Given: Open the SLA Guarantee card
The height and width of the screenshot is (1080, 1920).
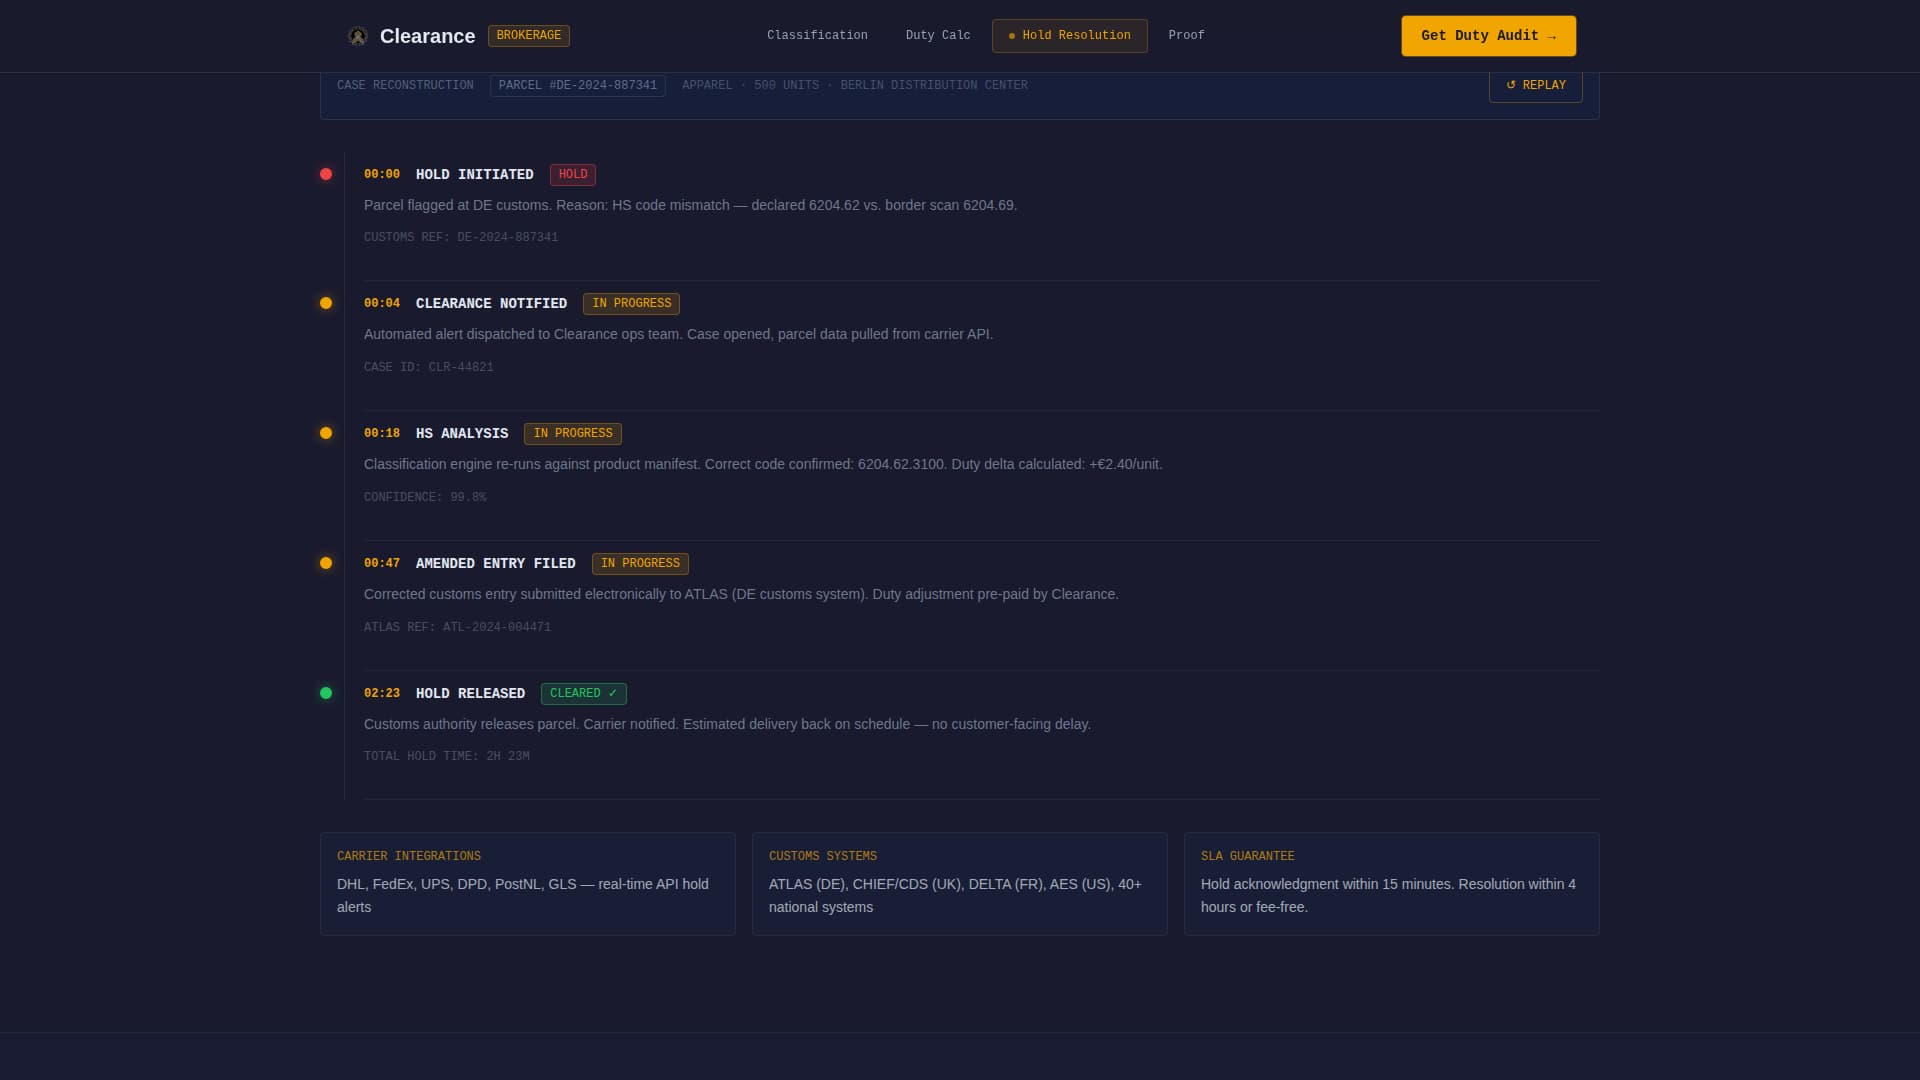Looking at the screenshot, I should [1391, 884].
